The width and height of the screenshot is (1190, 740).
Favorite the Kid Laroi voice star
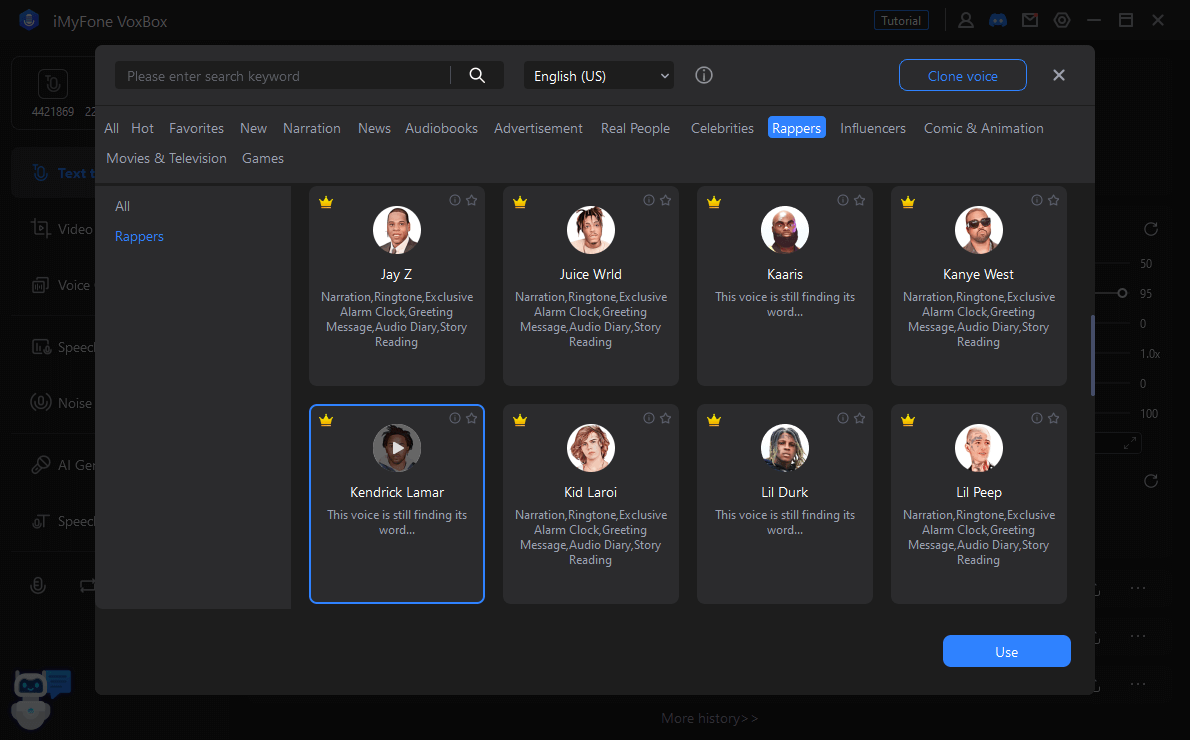[666, 418]
